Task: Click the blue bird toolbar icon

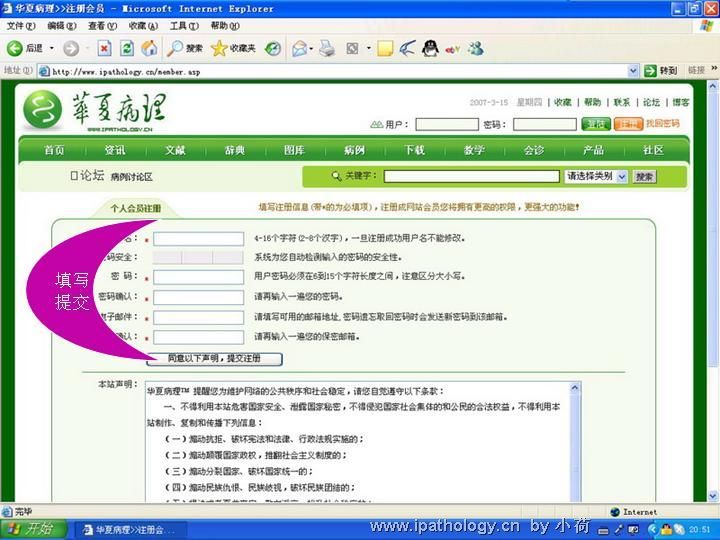Action: click(407, 48)
